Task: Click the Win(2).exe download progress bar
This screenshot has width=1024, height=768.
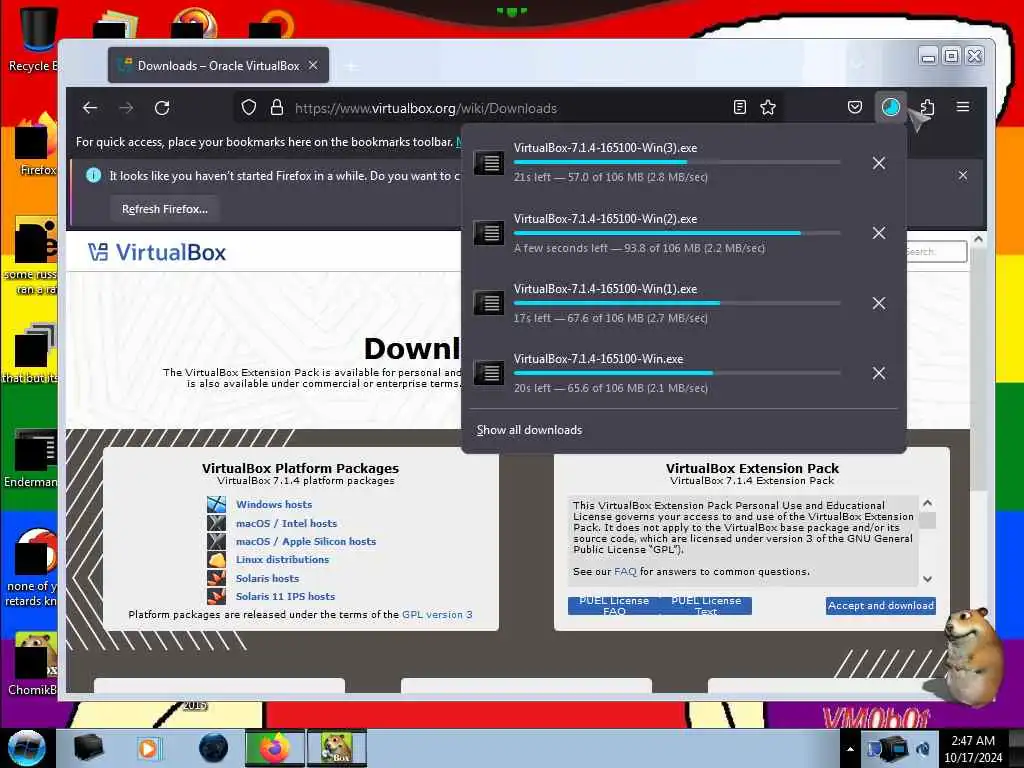Action: click(x=677, y=232)
